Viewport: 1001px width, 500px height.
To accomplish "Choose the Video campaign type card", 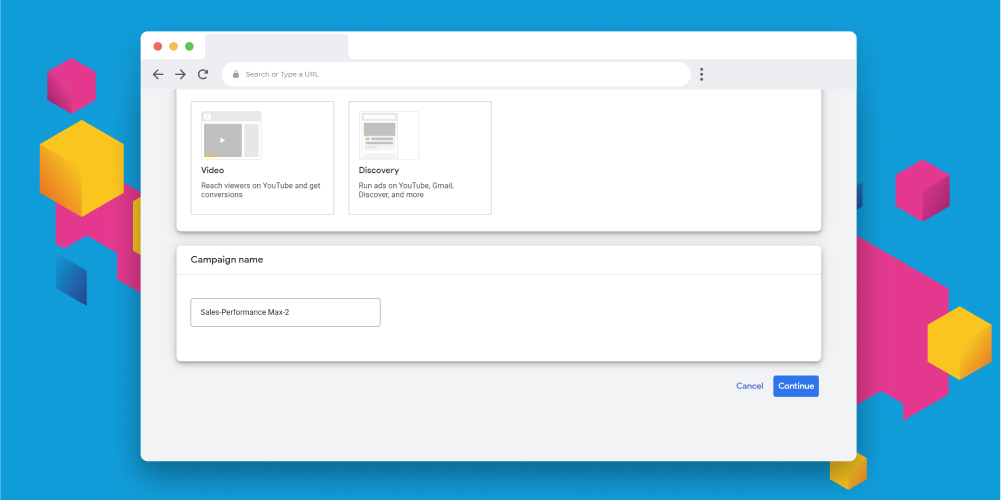I will tap(262, 158).
